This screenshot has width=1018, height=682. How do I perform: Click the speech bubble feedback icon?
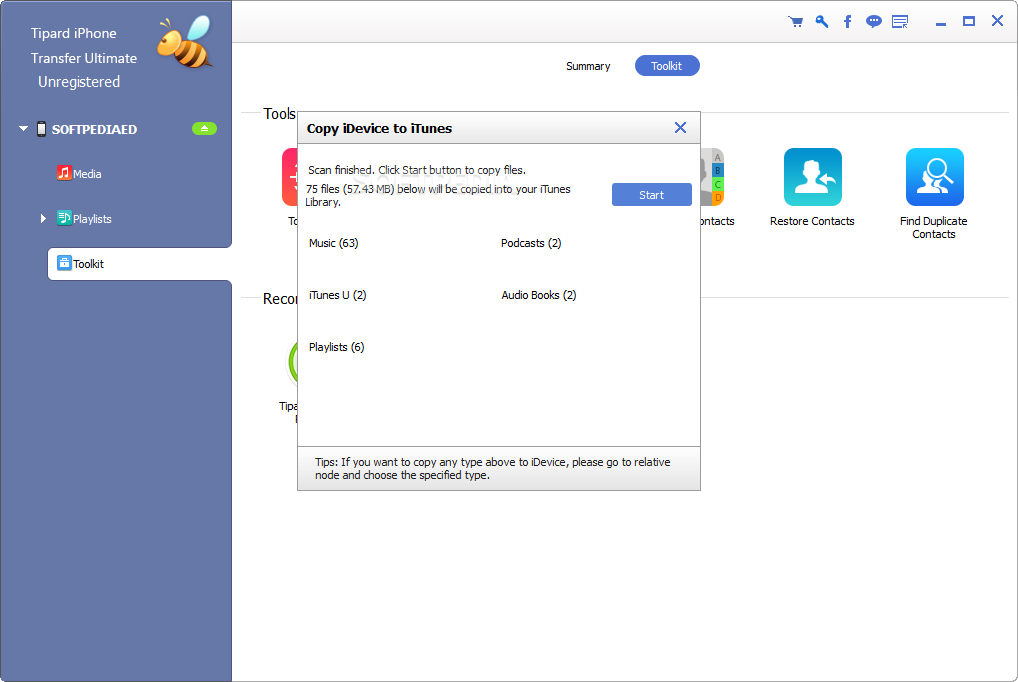[x=874, y=22]
